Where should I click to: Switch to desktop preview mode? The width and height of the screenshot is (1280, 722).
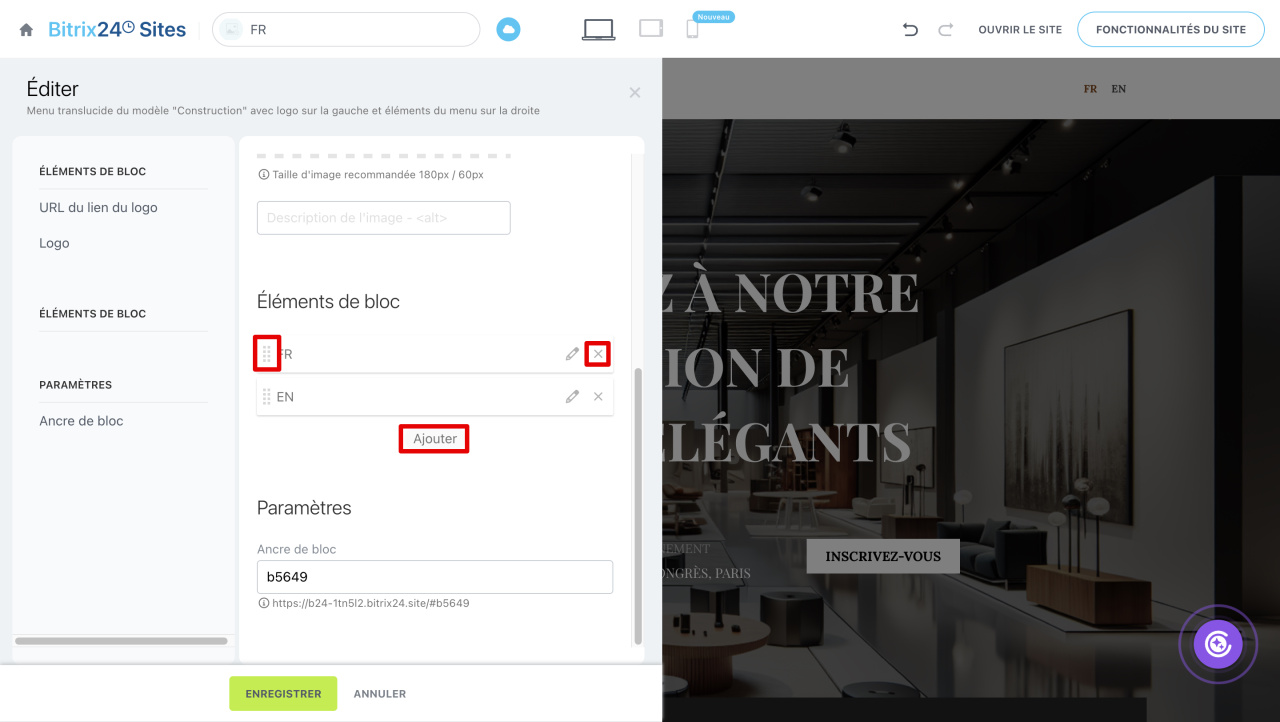[x=598, y=30]
